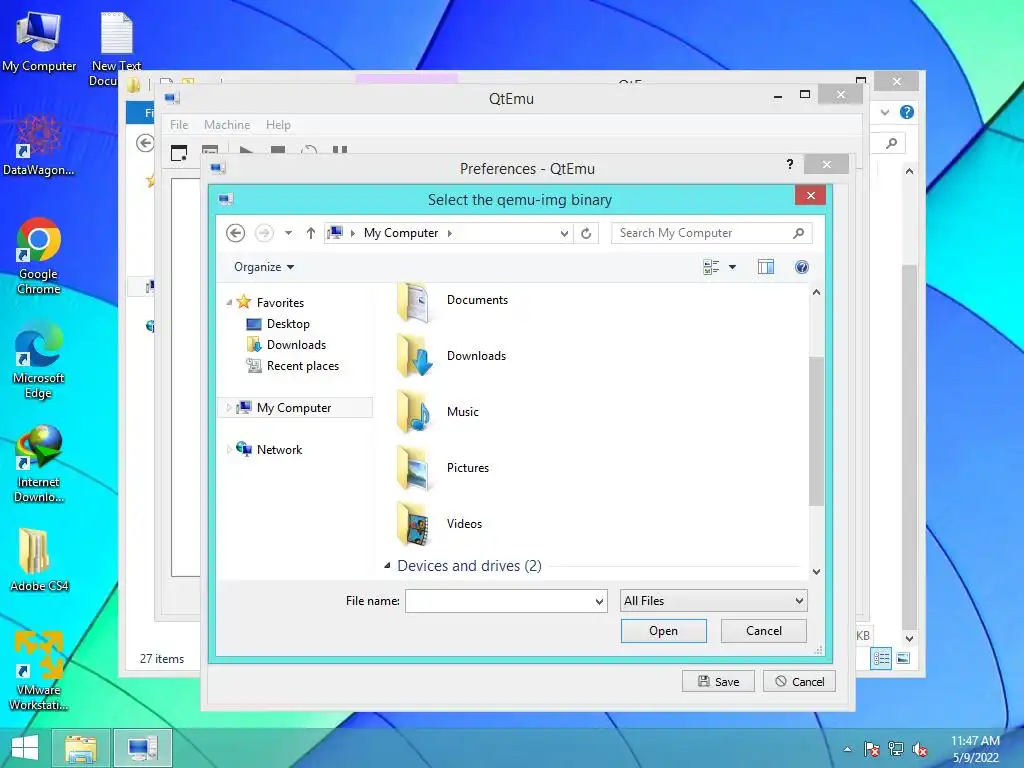Screen dimensions: 1024x768
Task: Refresh the My Computer location
Action: tap(586, 233)
